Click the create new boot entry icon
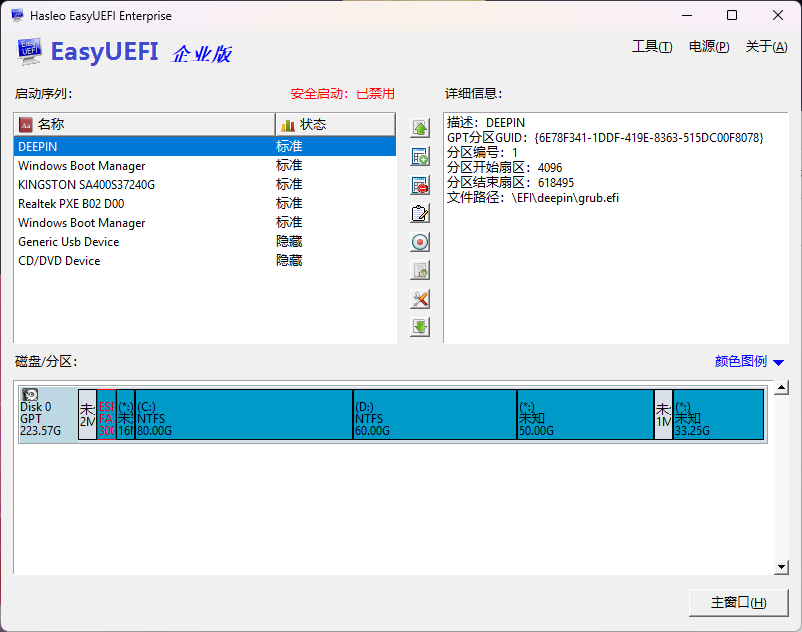Screen dimensions: 802x632 pos(420,156)
